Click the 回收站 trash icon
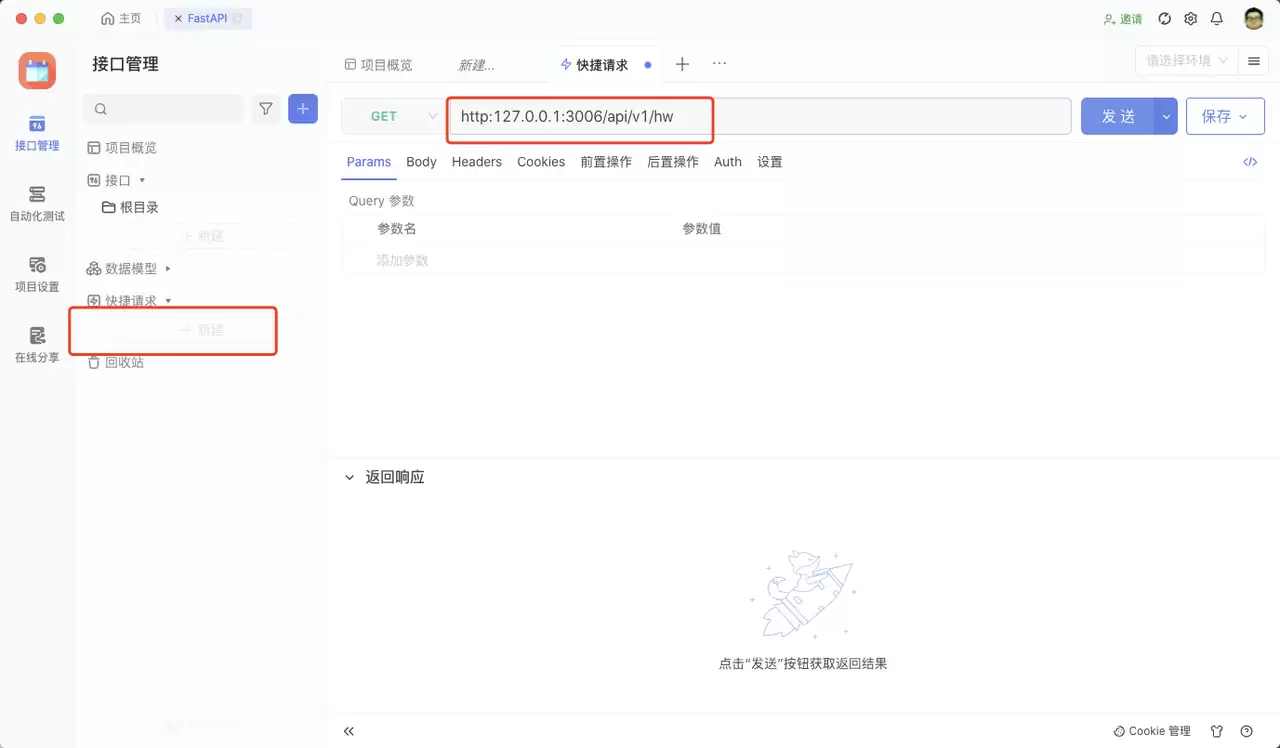This screenshot has width=1280, height=748. click(94, 362)
